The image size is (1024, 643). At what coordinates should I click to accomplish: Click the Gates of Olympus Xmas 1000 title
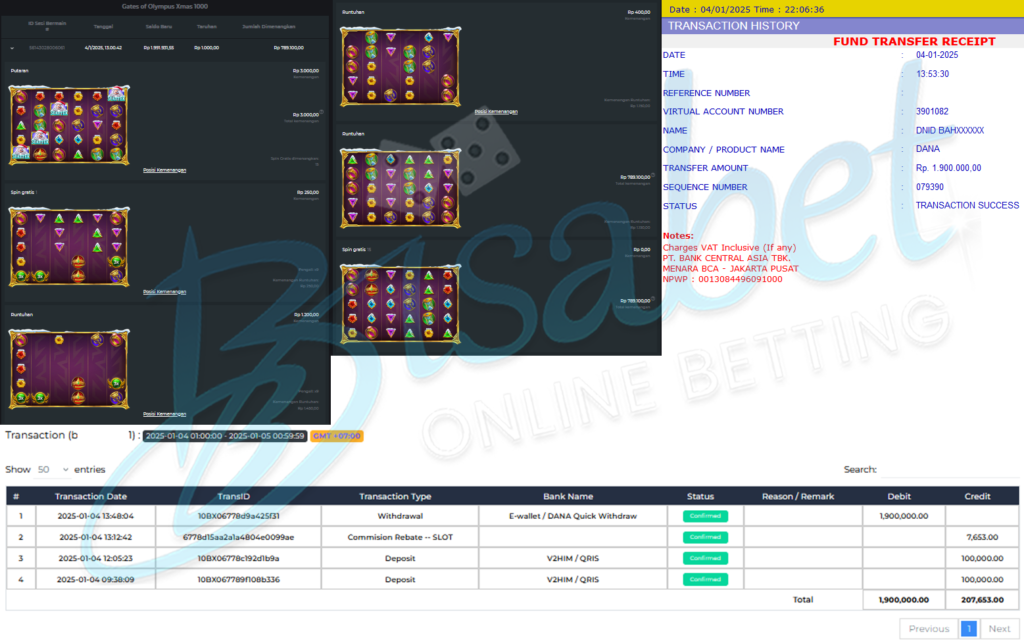pyautogui.click(x=165, y=7)
